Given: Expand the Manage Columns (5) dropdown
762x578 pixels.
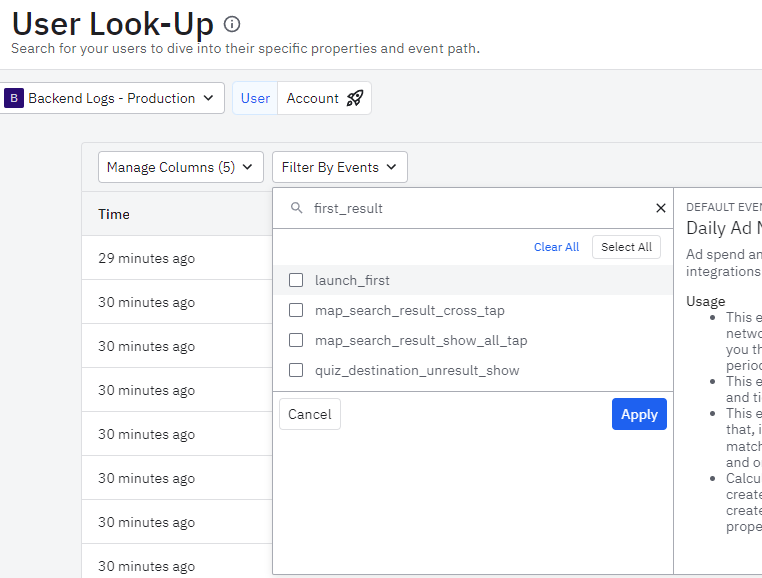Looking at the screenshot, I should (180, 167).
